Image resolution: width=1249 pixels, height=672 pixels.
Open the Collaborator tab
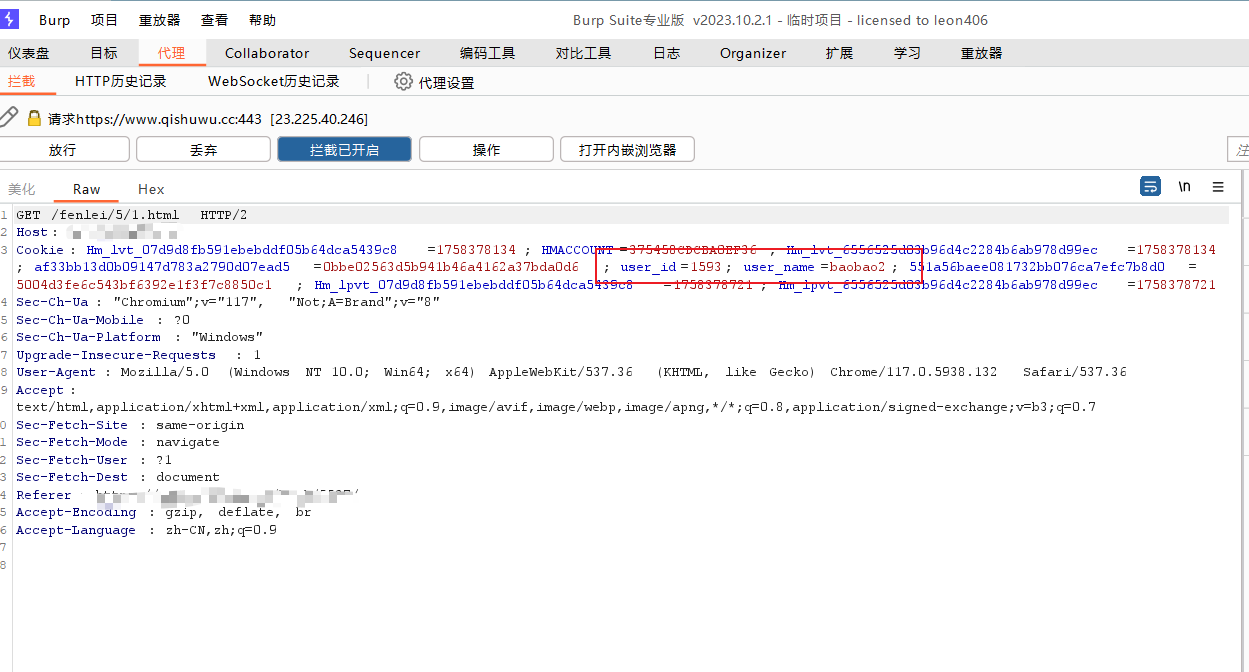coord(267,53)
